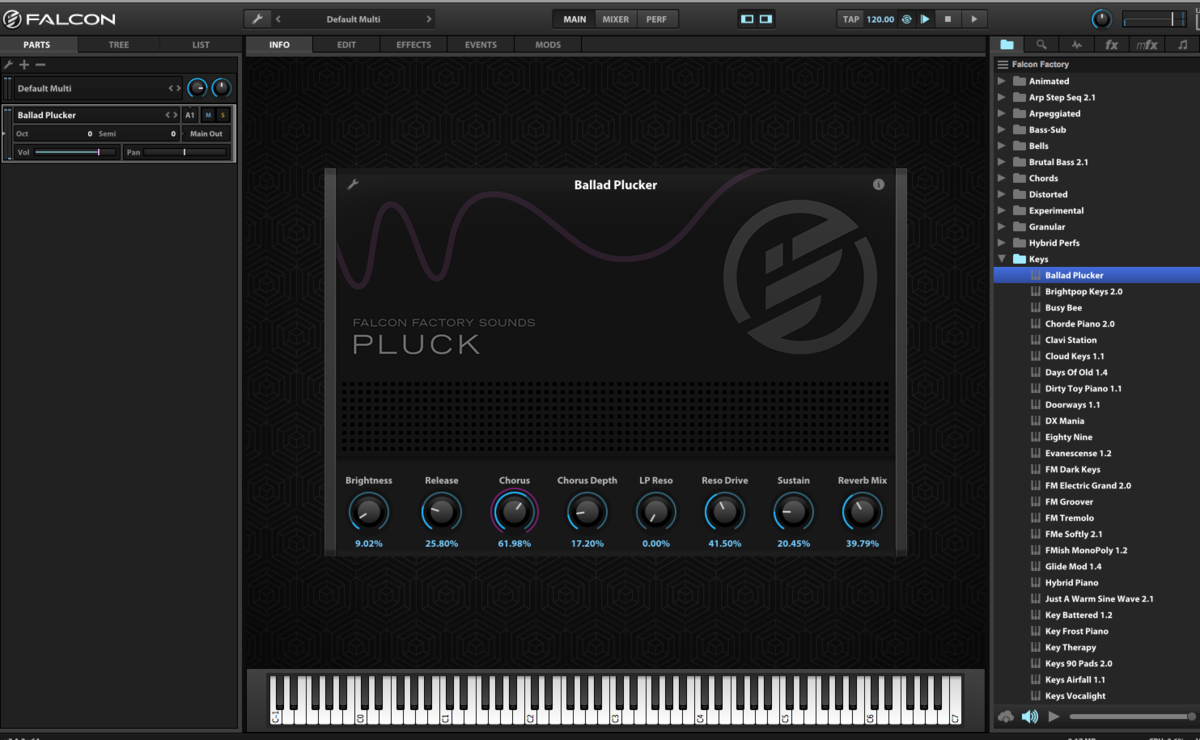Open the mfx event processors tab
Image resolution: width=1200 pixels, height=740 pixels.
[1146, 45]
